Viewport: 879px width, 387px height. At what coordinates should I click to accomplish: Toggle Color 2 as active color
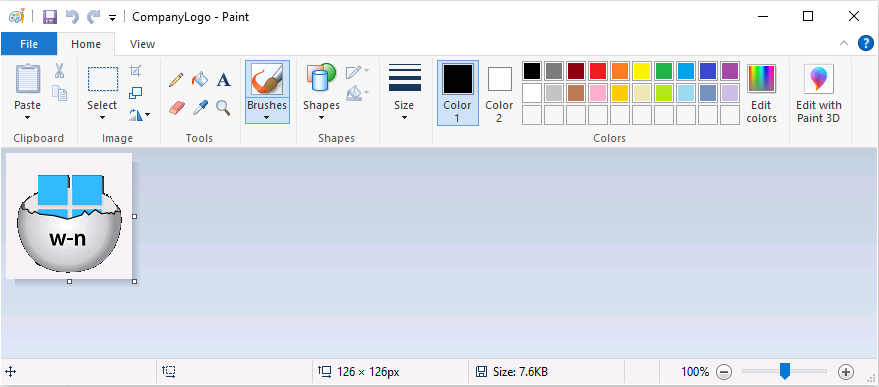(x=499, y=93)
